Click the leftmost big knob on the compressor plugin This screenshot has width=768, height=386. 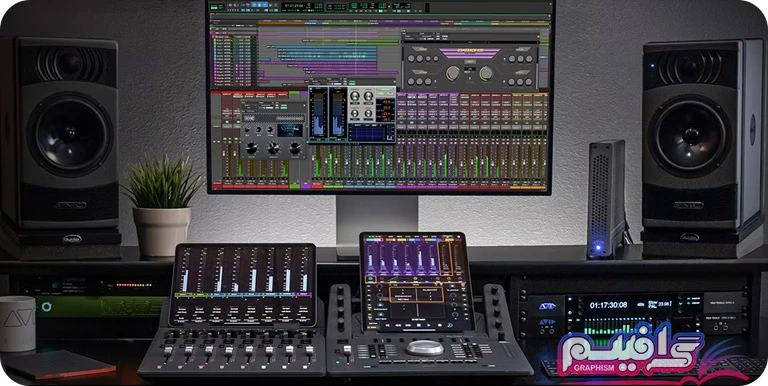pos(251,148)
